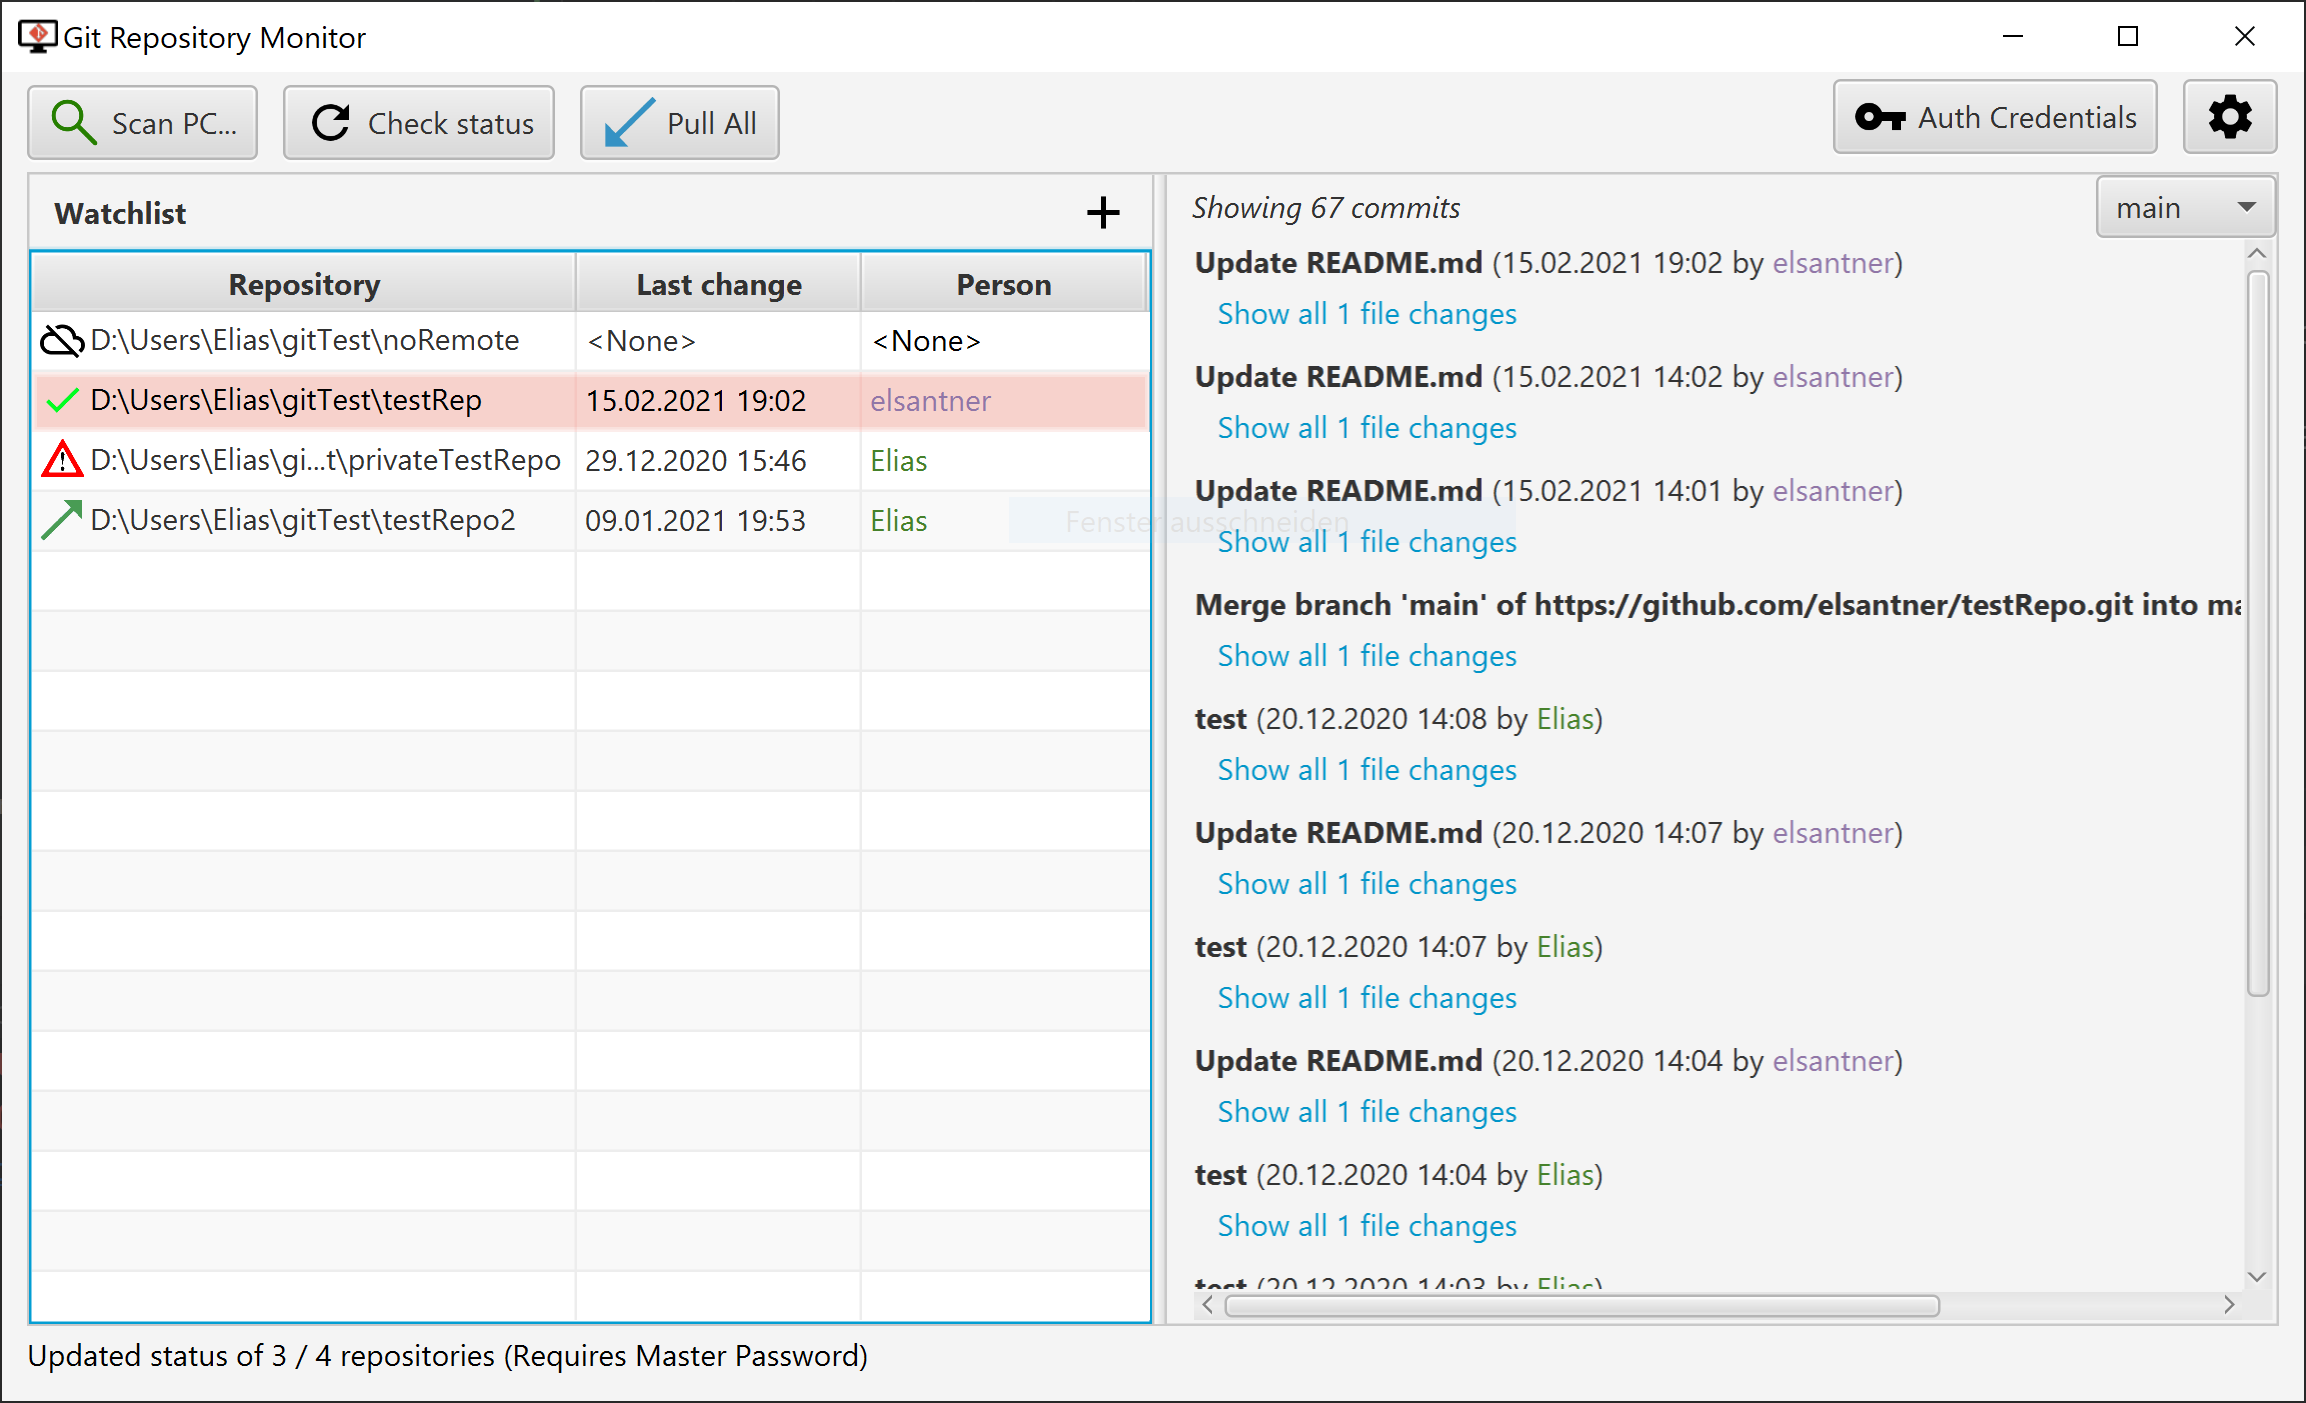The width and height of the screenshot is (2306, 1403).
Task: Show file changes for the Merge branch commit
Action: pyautogui.click(x=1367, y=656)
